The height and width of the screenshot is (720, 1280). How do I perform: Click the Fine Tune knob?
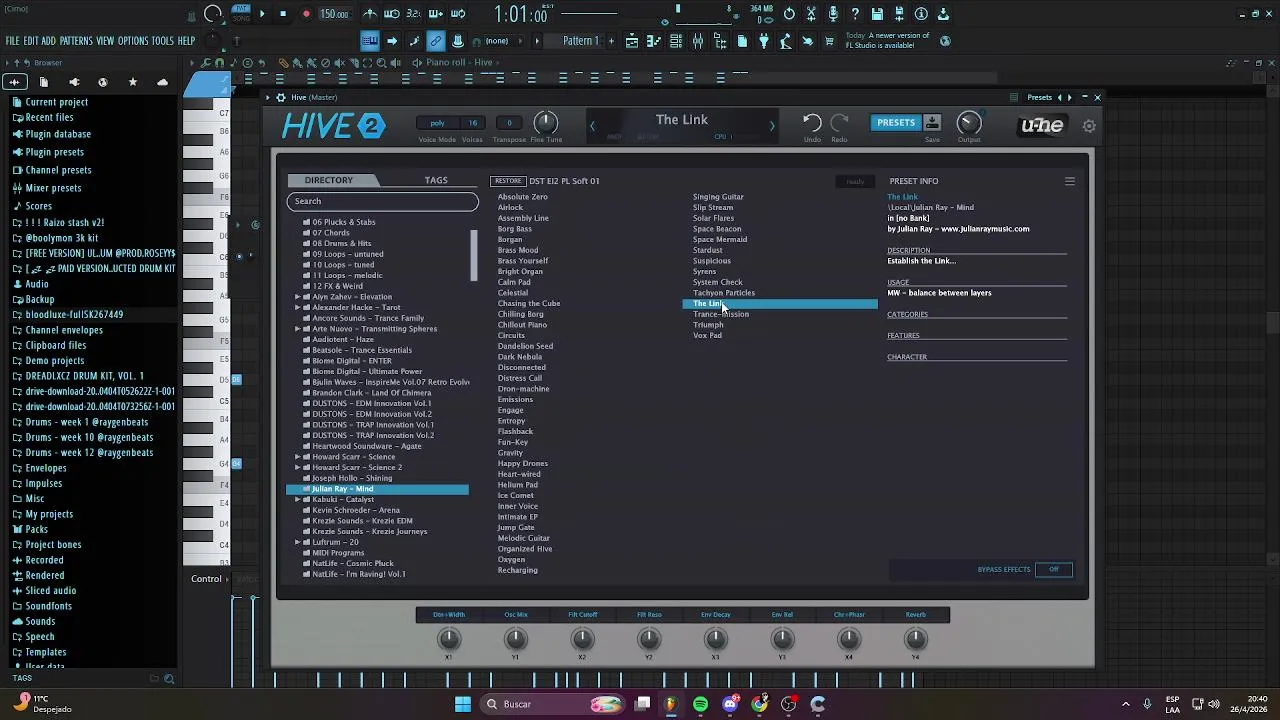click(546, 123)
